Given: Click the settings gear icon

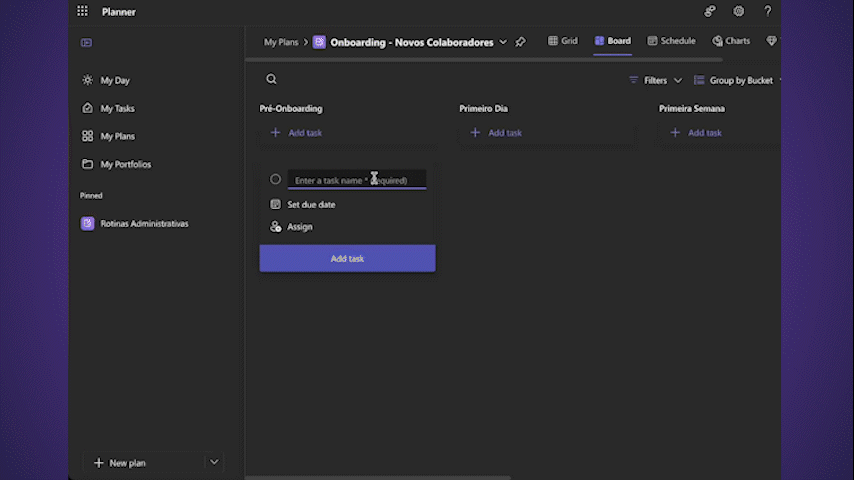Looking at the screenshot, I should pos(738,12).
